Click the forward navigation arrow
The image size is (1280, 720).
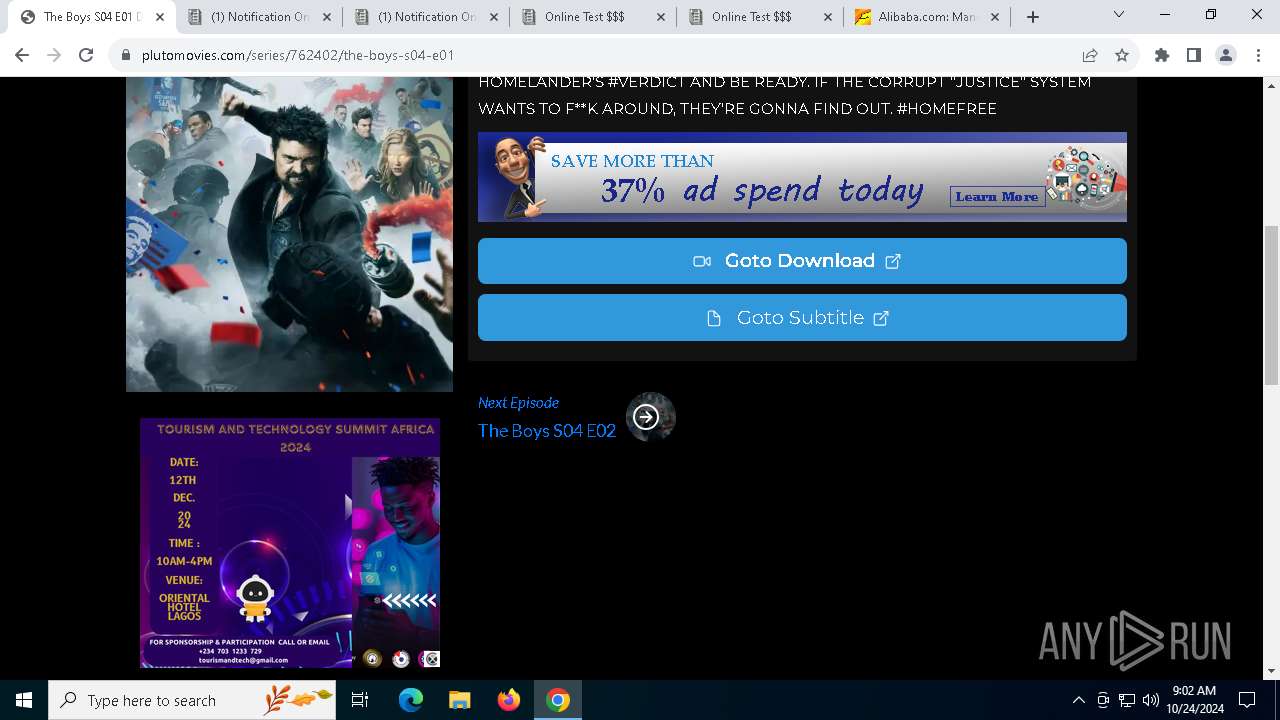coord(54,55)
